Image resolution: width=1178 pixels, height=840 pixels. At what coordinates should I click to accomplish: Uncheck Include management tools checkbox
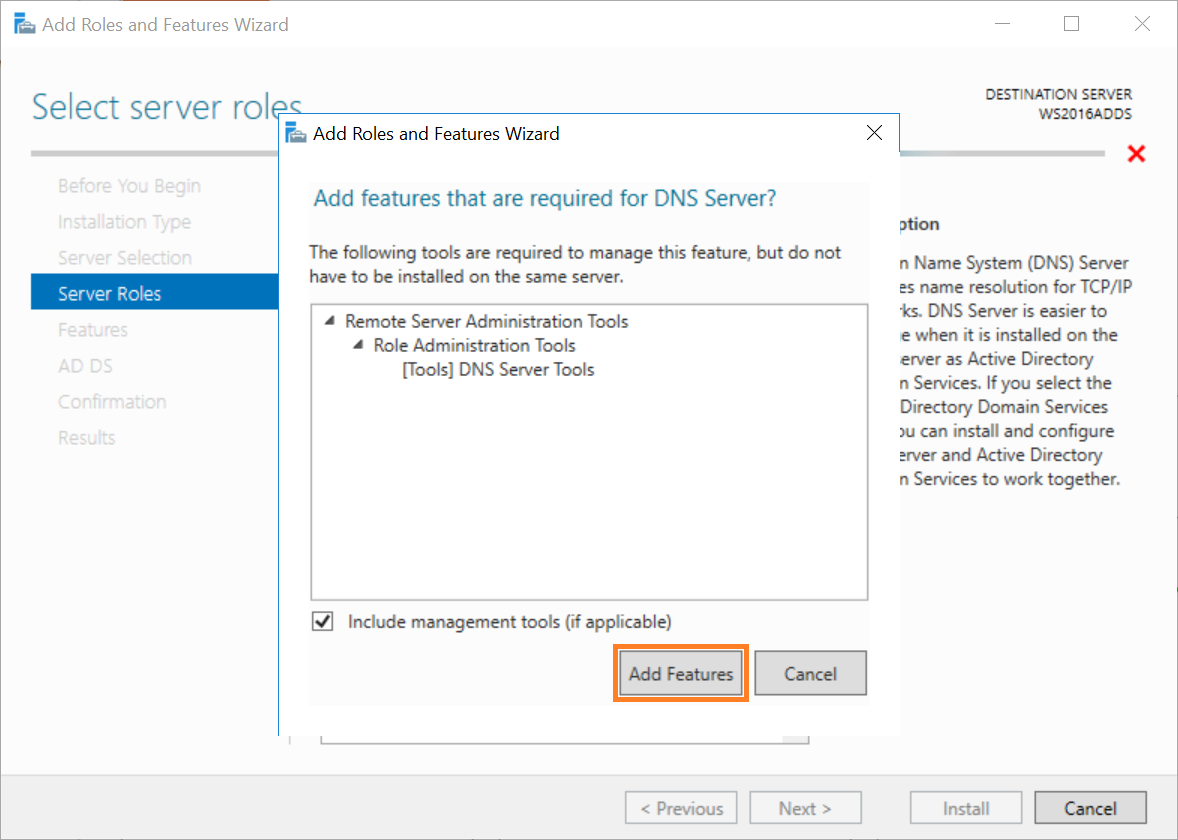(323, 621)
